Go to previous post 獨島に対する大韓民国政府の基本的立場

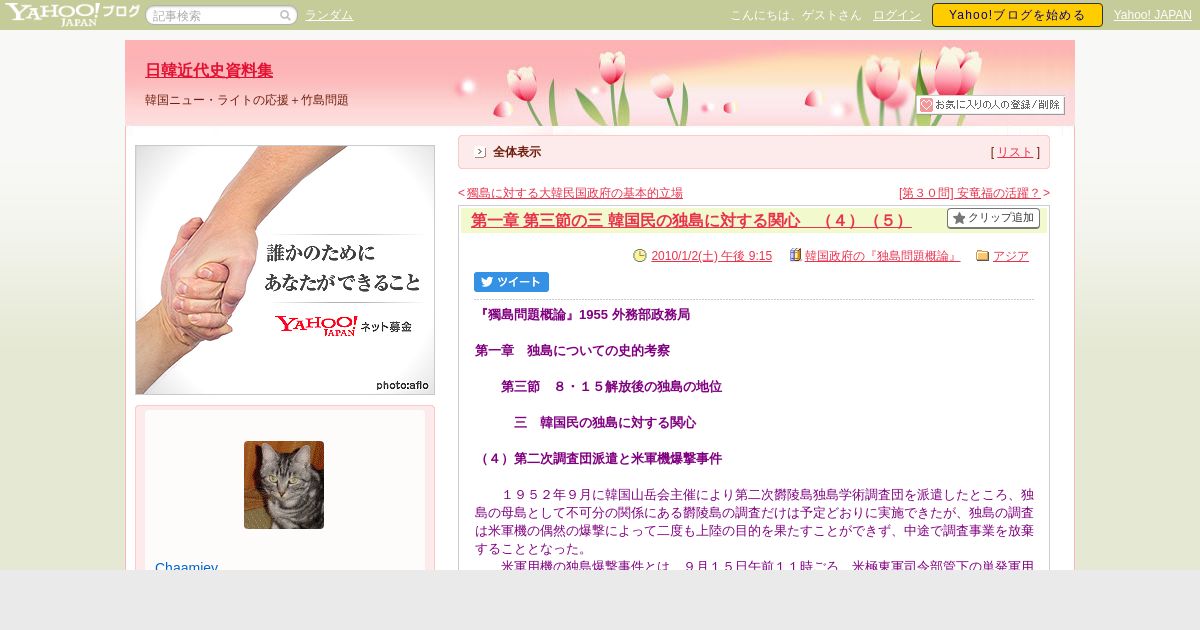(575, 193)
